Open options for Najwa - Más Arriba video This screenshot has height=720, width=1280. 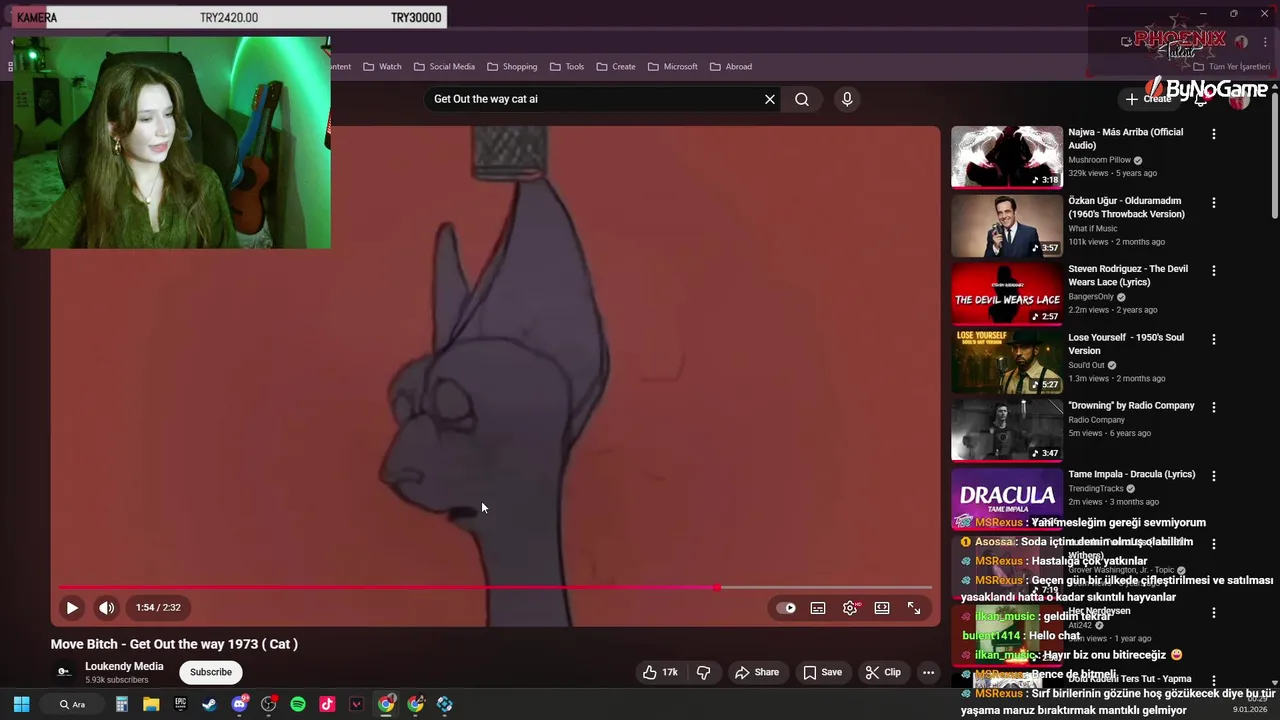[1214, 134]
